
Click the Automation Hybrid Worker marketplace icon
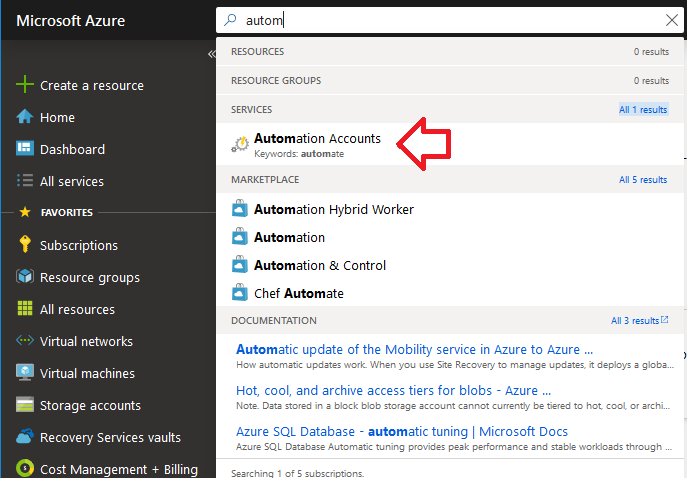click(240, 209)
